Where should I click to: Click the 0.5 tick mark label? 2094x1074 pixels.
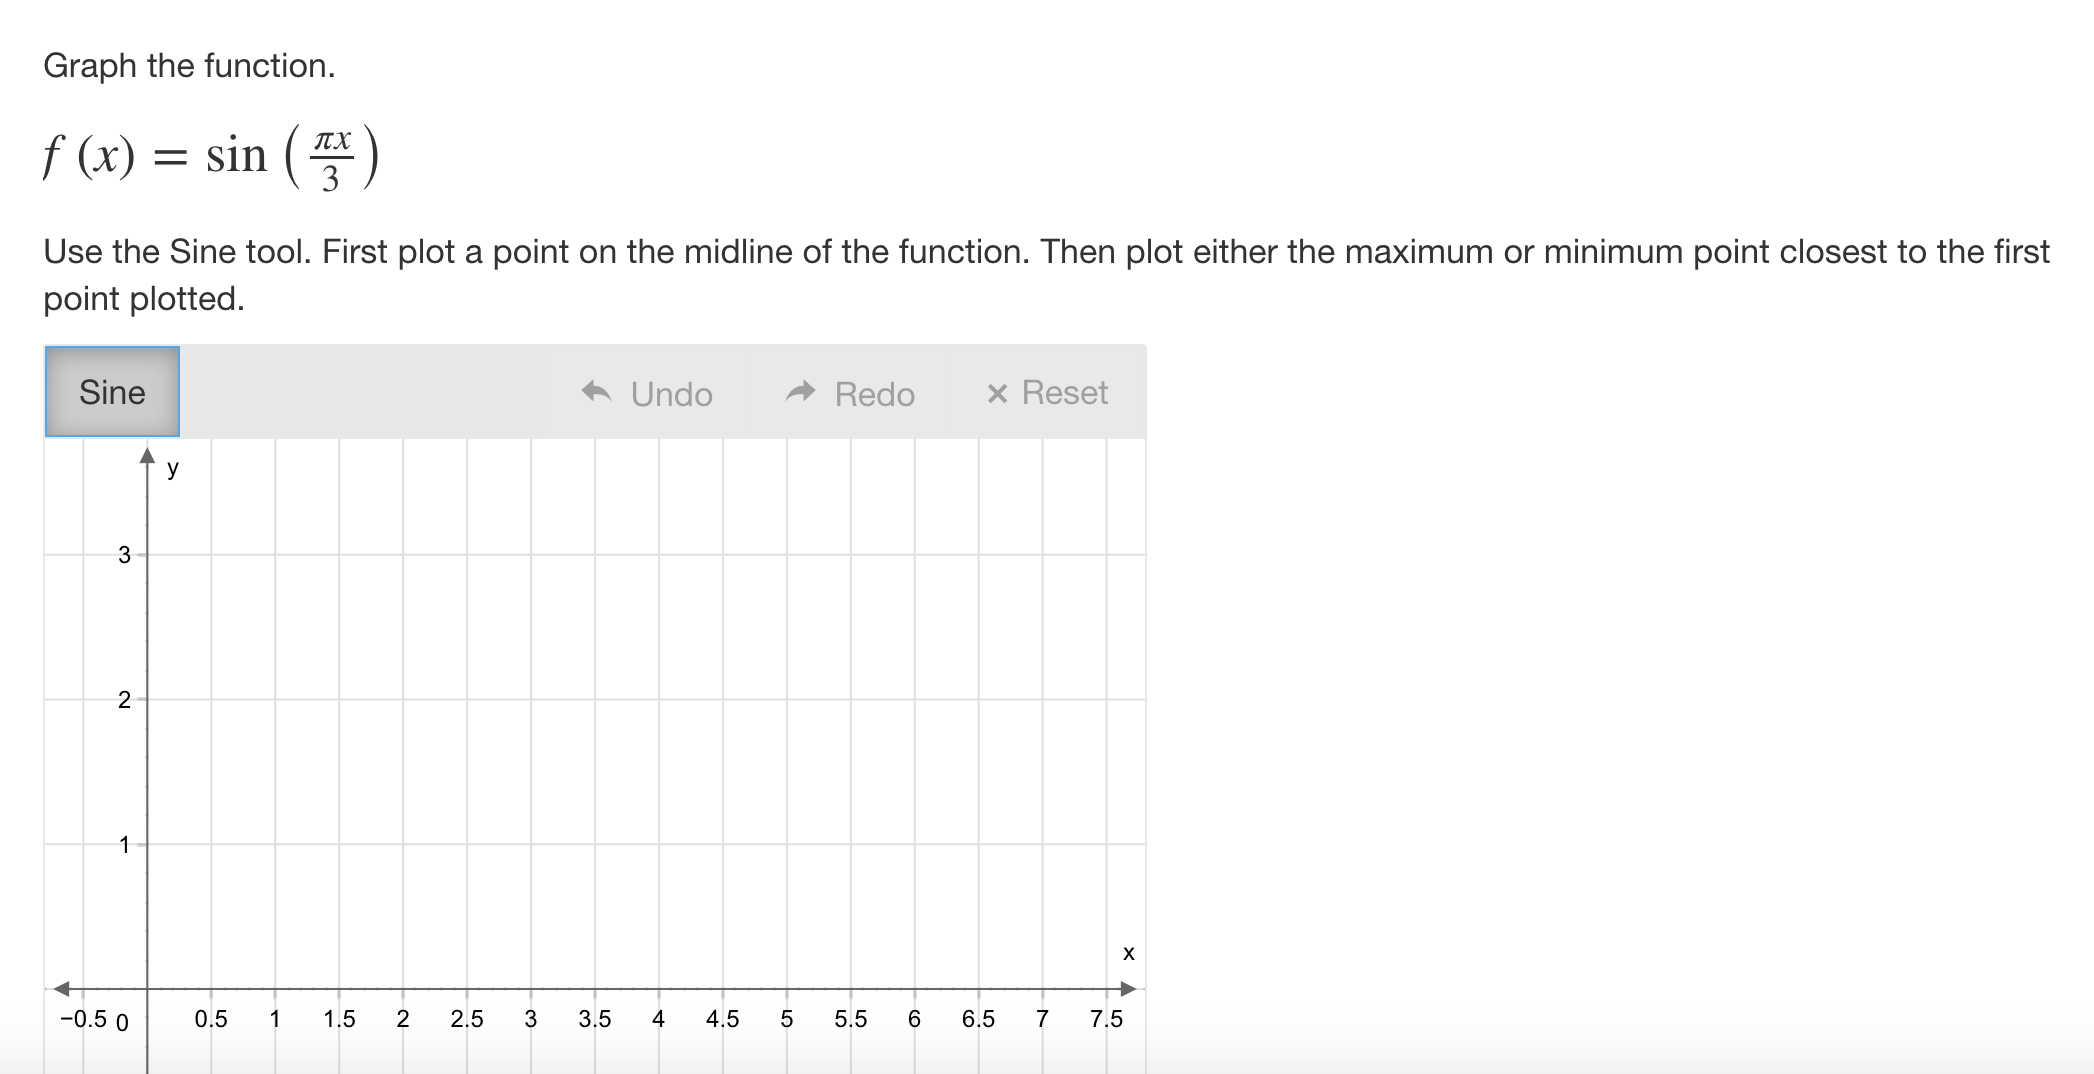pos(211,1019)
